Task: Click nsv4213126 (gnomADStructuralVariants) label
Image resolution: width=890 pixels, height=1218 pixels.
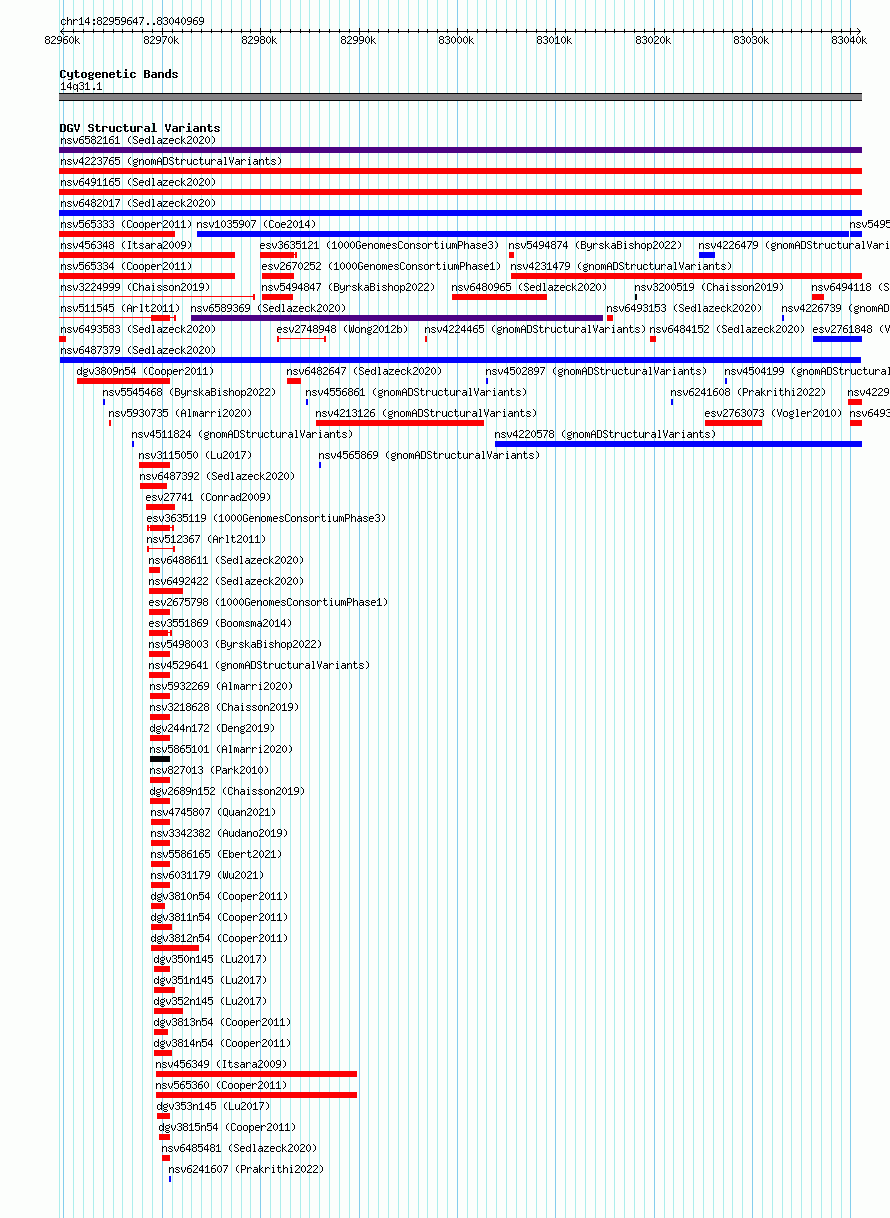Action: [426, 413]
